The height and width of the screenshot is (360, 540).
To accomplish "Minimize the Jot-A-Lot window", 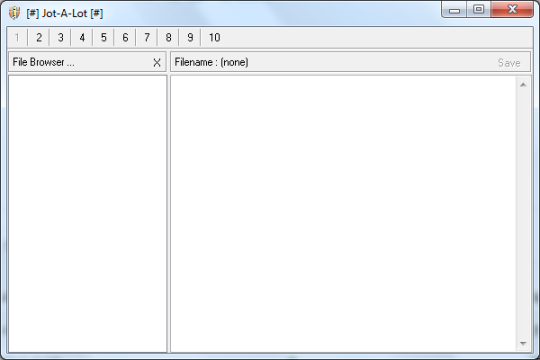I will click(x=454, y=10).
